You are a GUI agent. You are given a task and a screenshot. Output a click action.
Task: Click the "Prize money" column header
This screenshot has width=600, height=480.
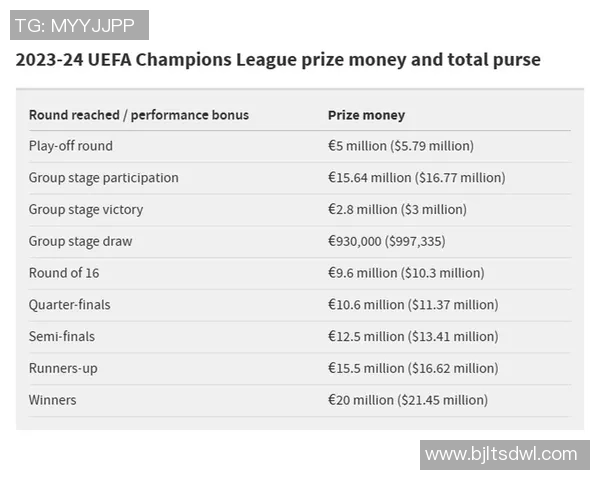(366, 115)
